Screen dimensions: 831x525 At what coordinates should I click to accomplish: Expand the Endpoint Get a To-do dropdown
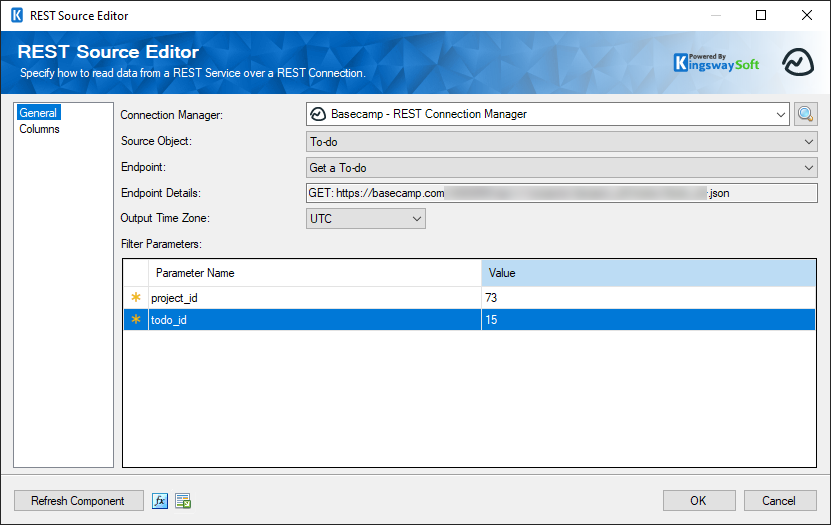561,167
